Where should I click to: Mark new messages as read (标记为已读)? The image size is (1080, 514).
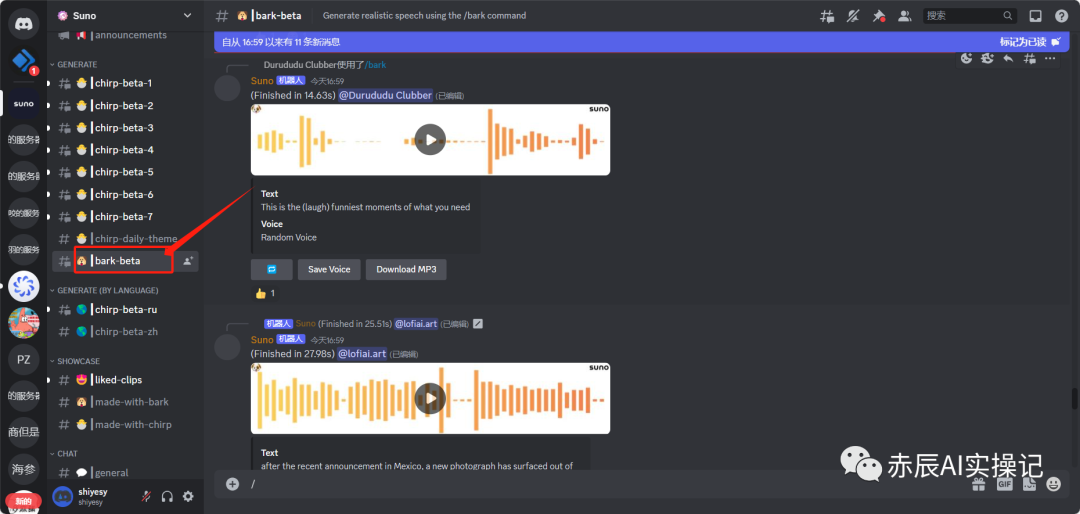click(1030, 42)
